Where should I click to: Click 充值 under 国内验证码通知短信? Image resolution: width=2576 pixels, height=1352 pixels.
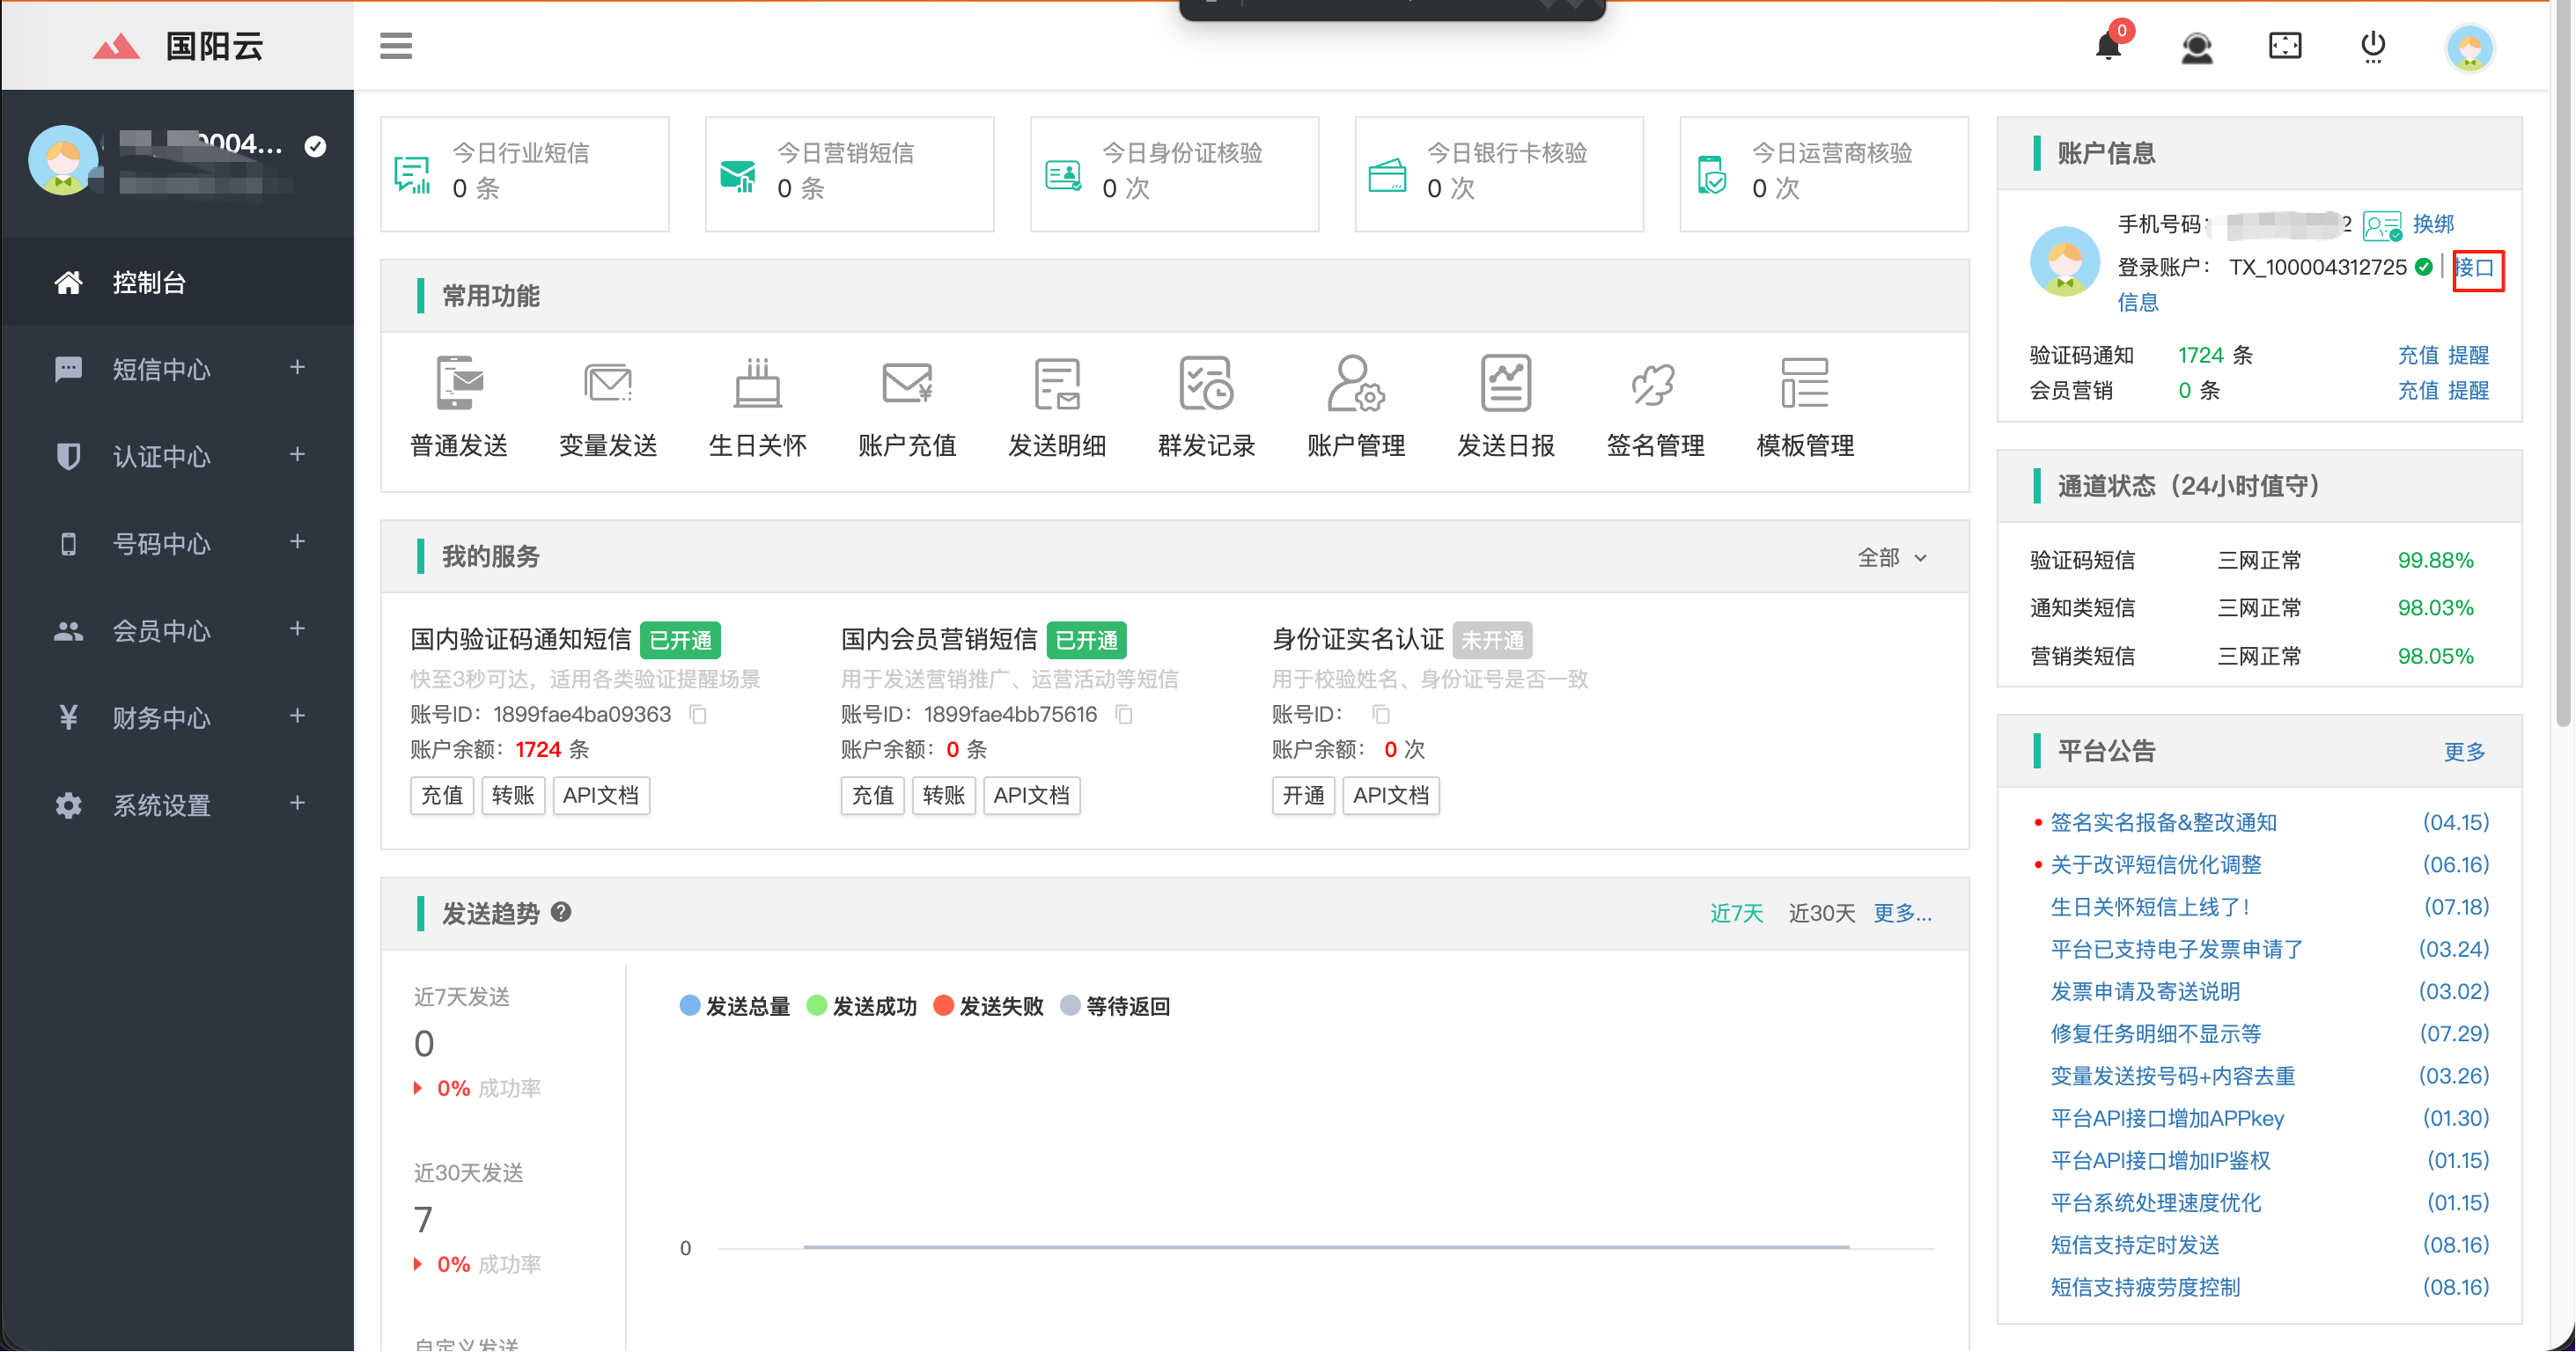coord(441,795)
